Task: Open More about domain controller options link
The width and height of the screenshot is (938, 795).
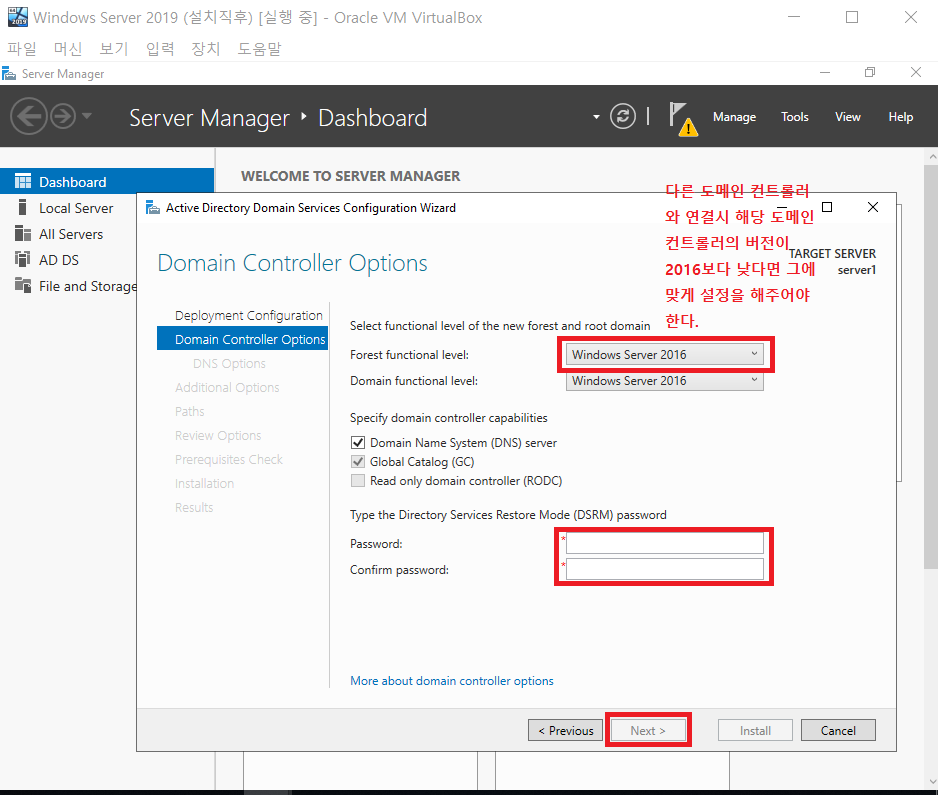Action: [x=452, y=681]
